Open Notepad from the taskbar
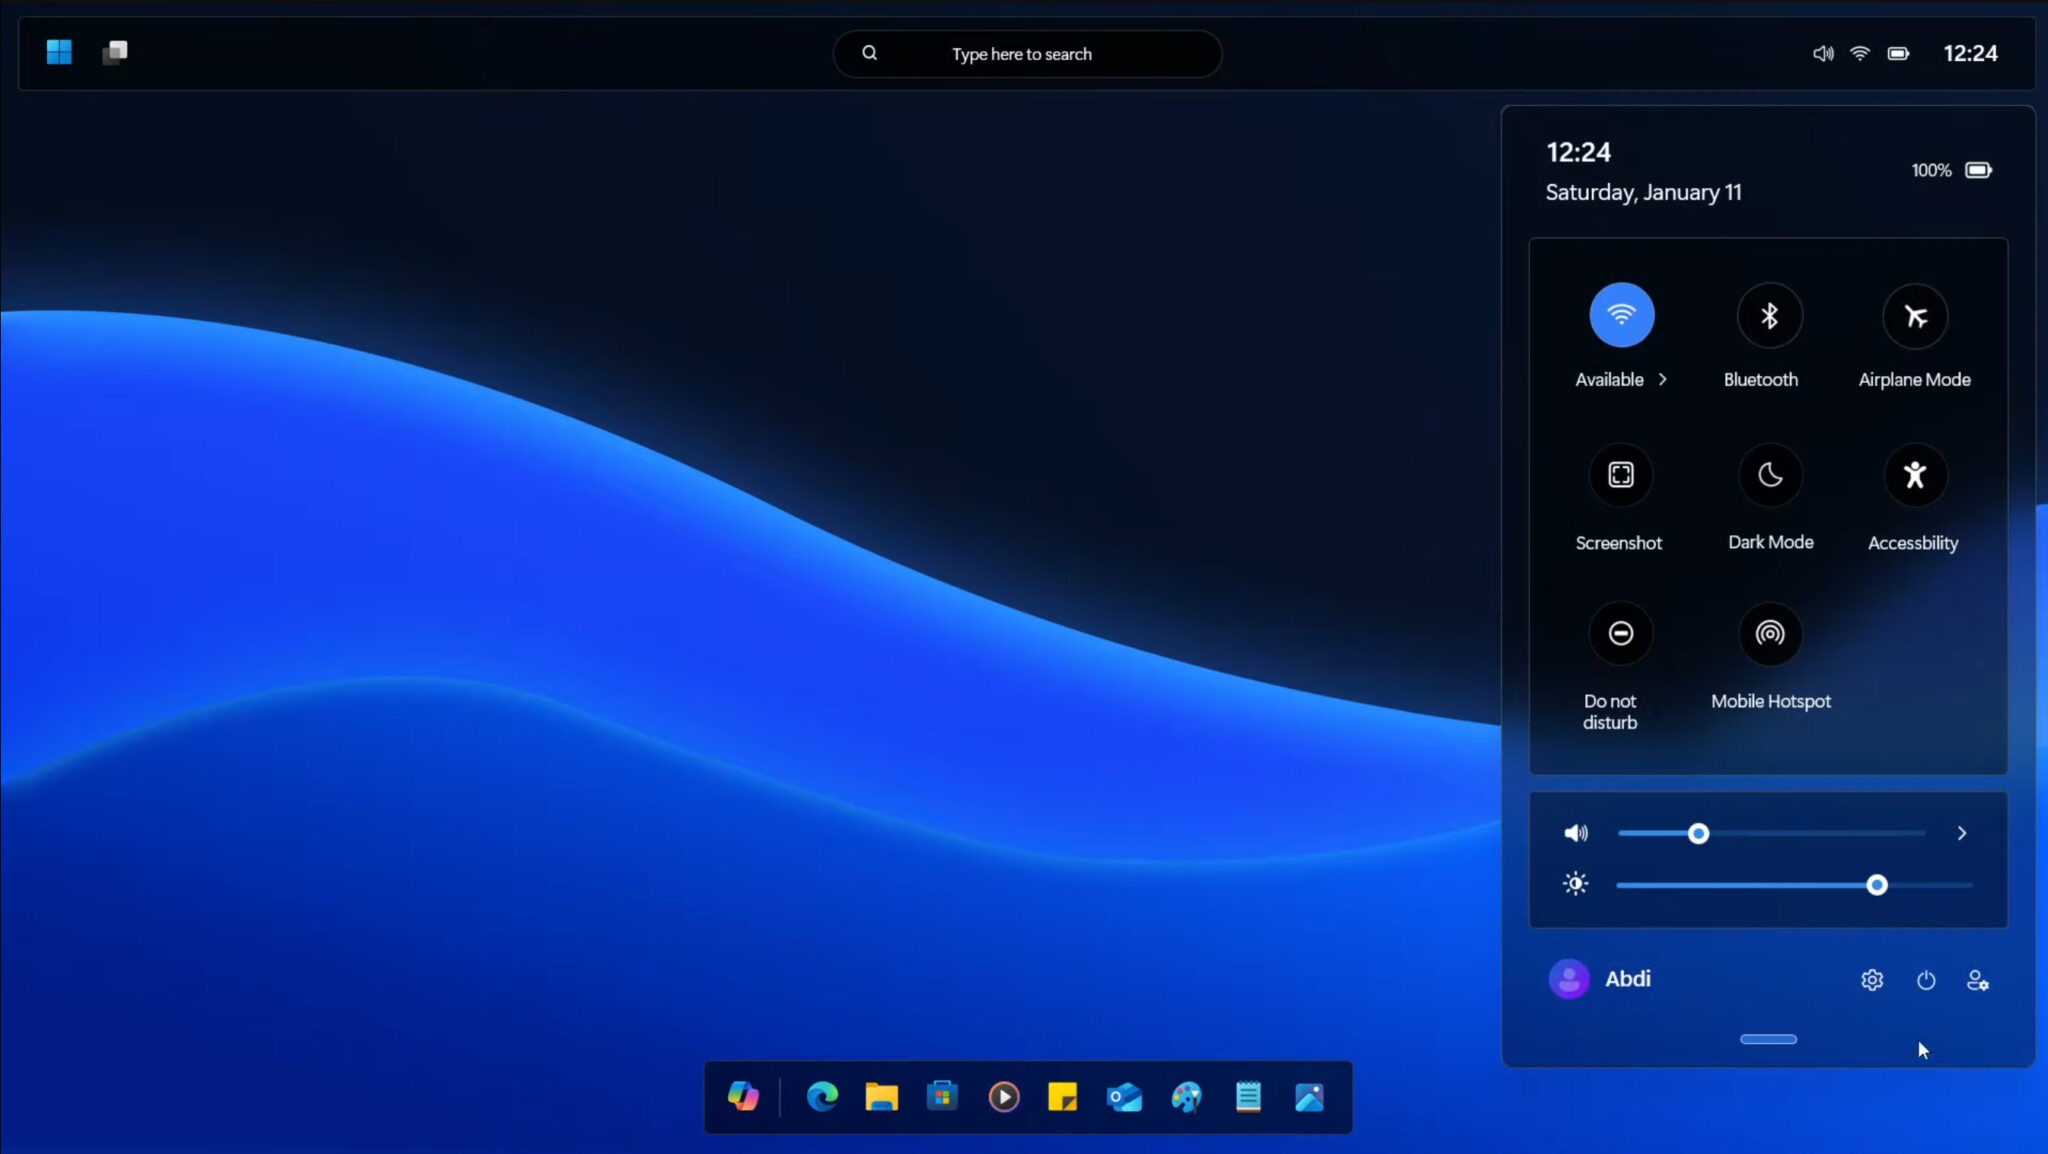This screenshot has width=2048, height=1154. coord(1249,1097)
